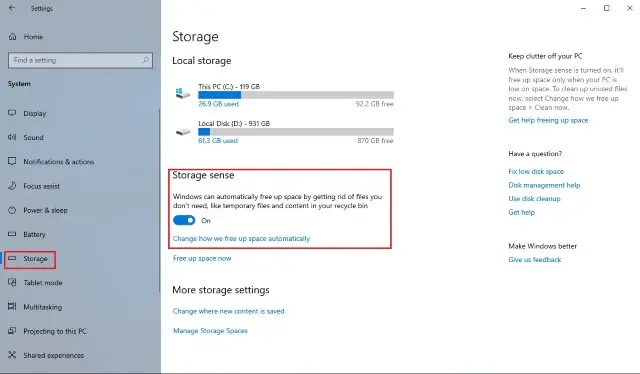The image size is (640, 374).
Task: Click the Focus assist moon icon
Action: pyautogui.click(x=12, y=186)
